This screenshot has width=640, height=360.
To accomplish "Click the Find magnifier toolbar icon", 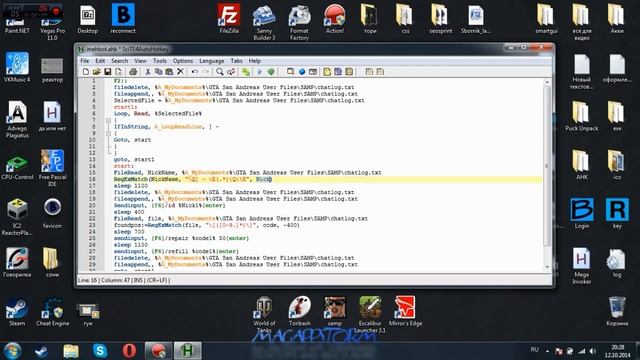I will (220, 72).
